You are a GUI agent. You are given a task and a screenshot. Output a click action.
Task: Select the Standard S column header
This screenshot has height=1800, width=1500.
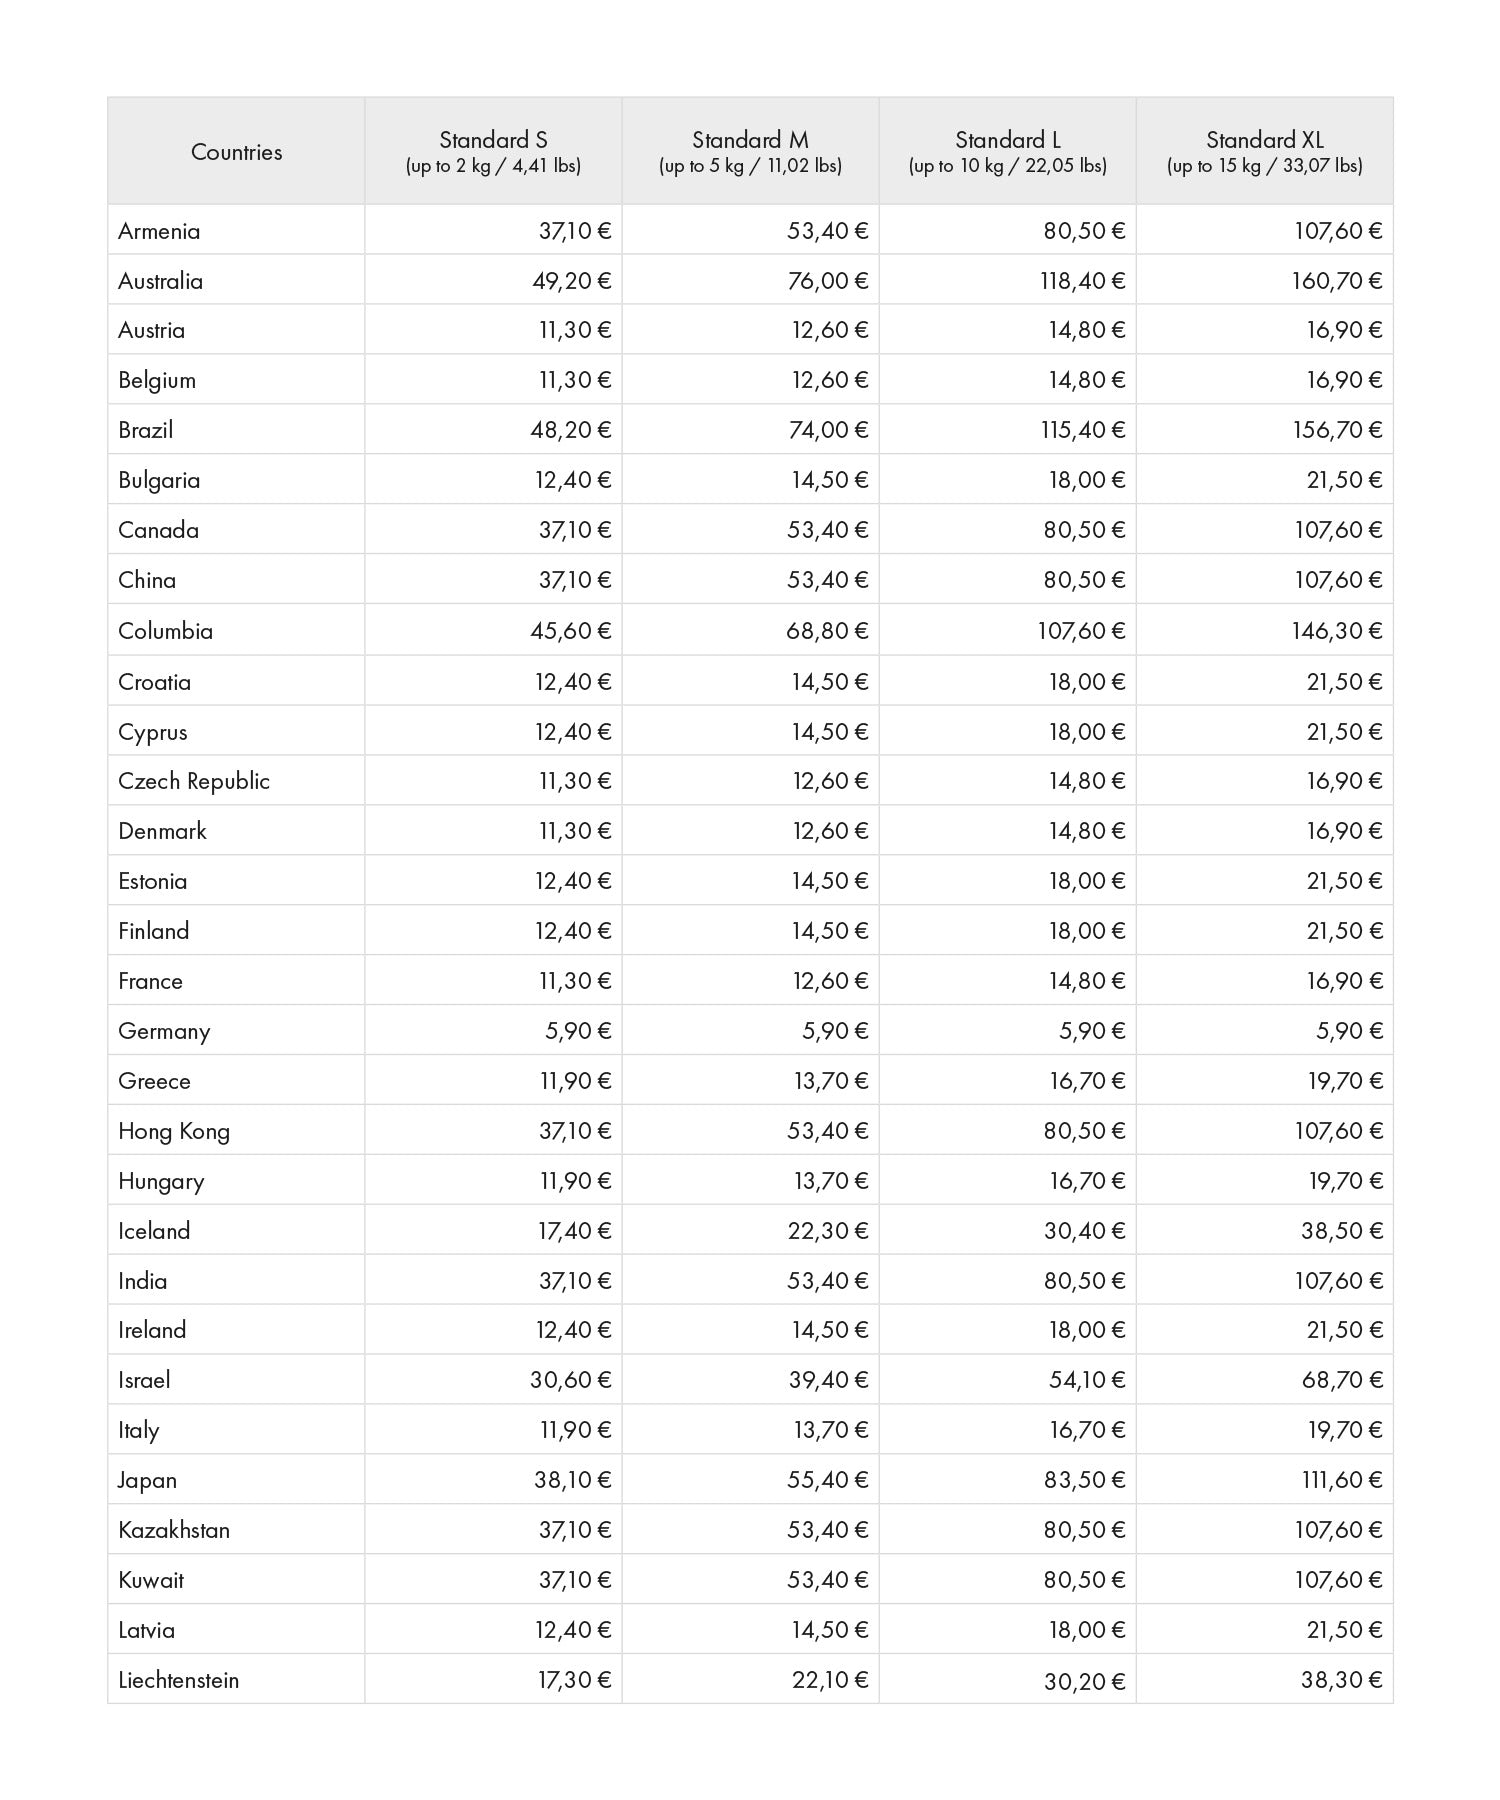point(493,152)
